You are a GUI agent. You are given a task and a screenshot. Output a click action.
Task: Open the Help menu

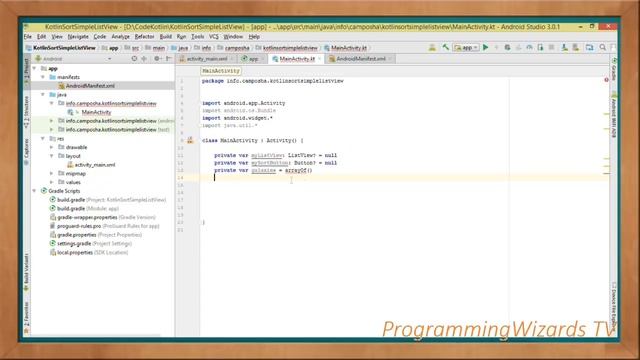click(x=254, y=37)
